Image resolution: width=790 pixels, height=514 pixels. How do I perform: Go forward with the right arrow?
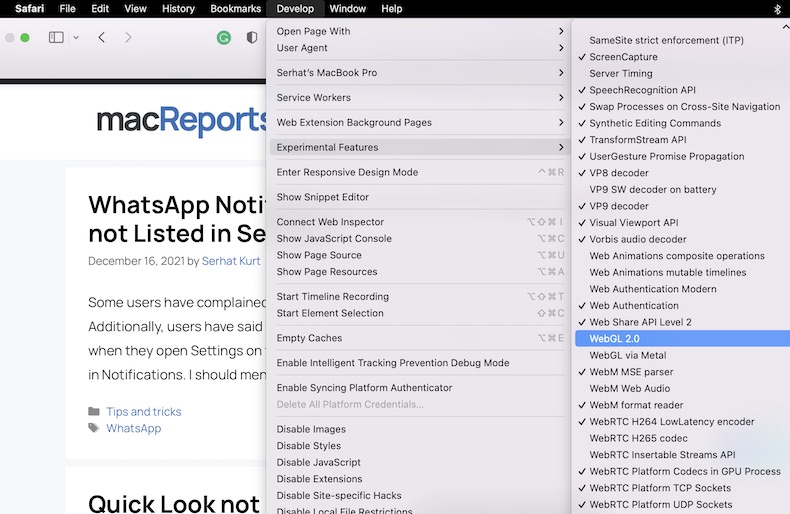128,37
